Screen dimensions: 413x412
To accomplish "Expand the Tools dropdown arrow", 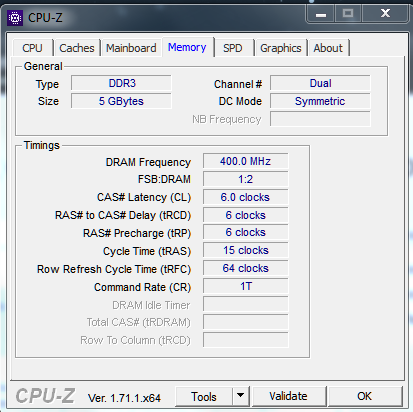I will pyautogui.click(x=241, y=396).
